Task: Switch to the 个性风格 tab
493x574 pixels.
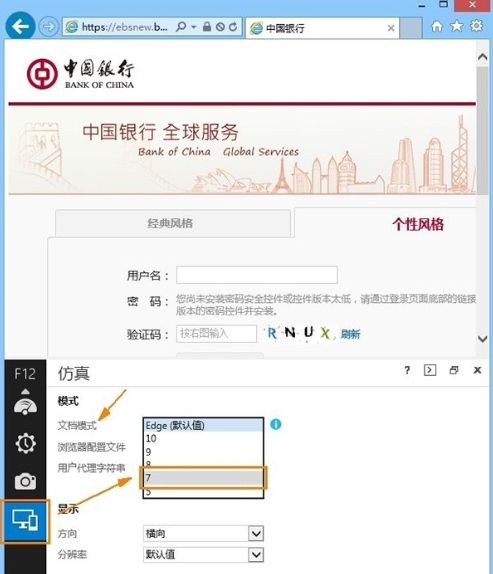Action: (x=418, y=224)
